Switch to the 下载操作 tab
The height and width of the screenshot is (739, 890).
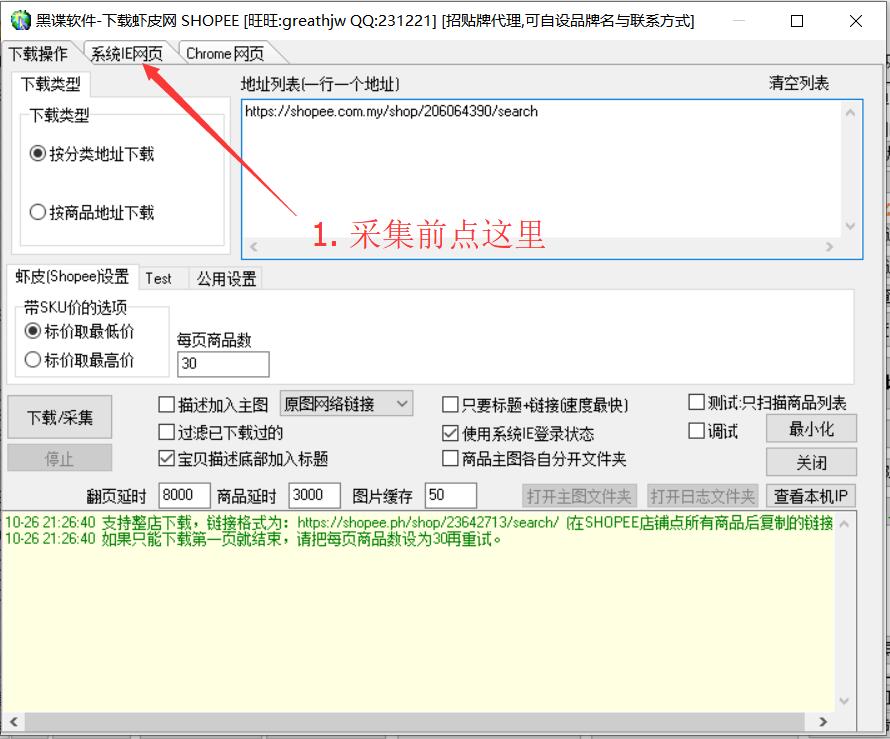(38, 54)
